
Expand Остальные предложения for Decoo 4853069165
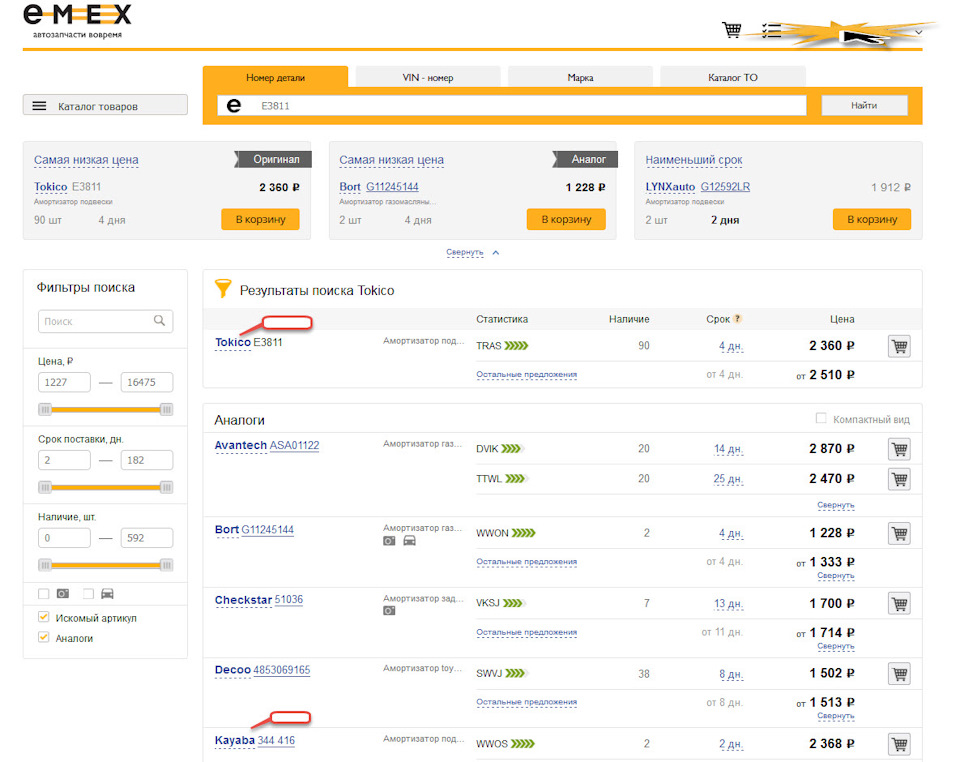point(527,702)
